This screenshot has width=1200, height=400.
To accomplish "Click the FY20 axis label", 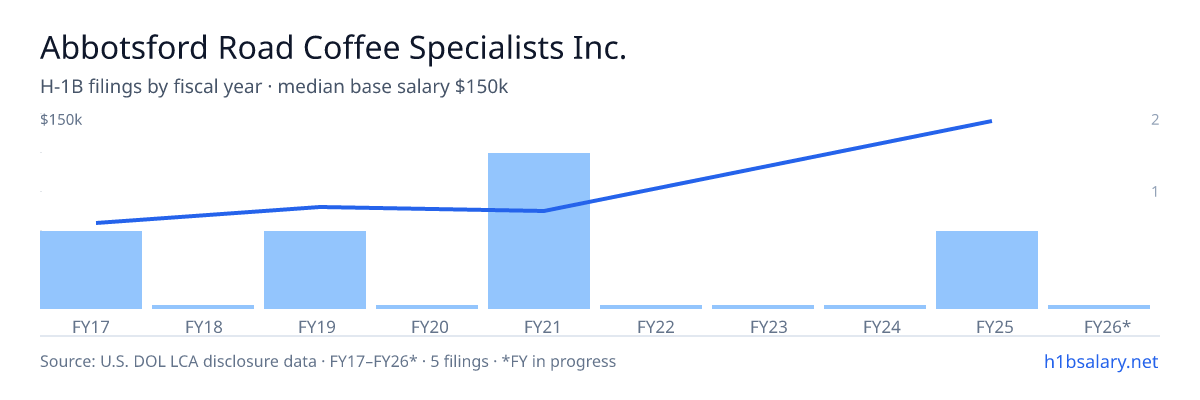I will 427,326.
